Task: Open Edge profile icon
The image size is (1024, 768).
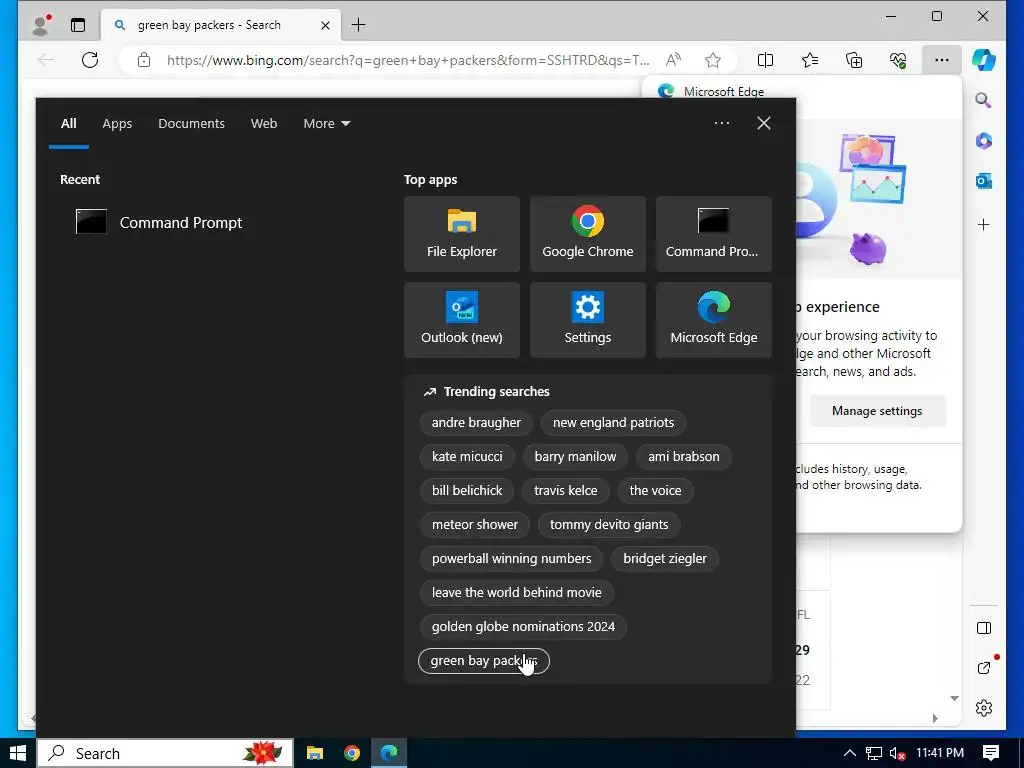Action: click(x=41, y=25)
